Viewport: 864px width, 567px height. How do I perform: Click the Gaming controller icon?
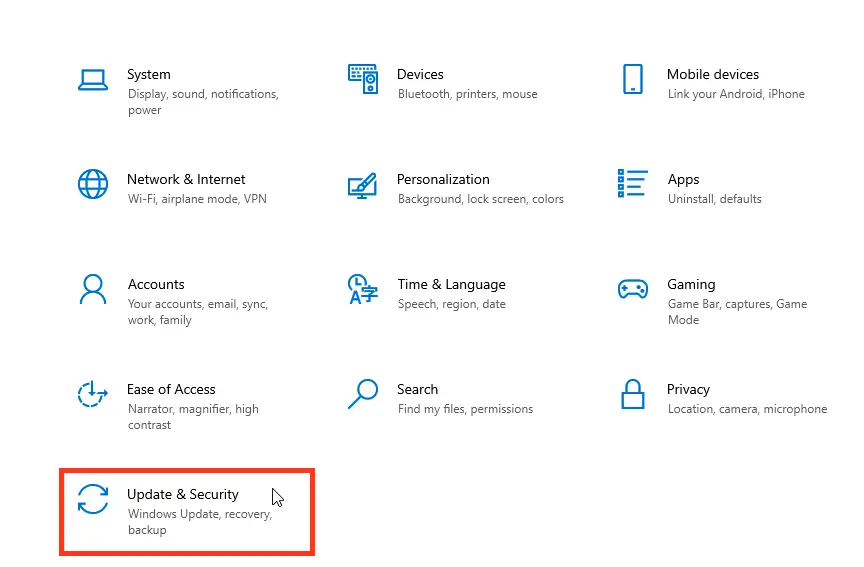633,289
